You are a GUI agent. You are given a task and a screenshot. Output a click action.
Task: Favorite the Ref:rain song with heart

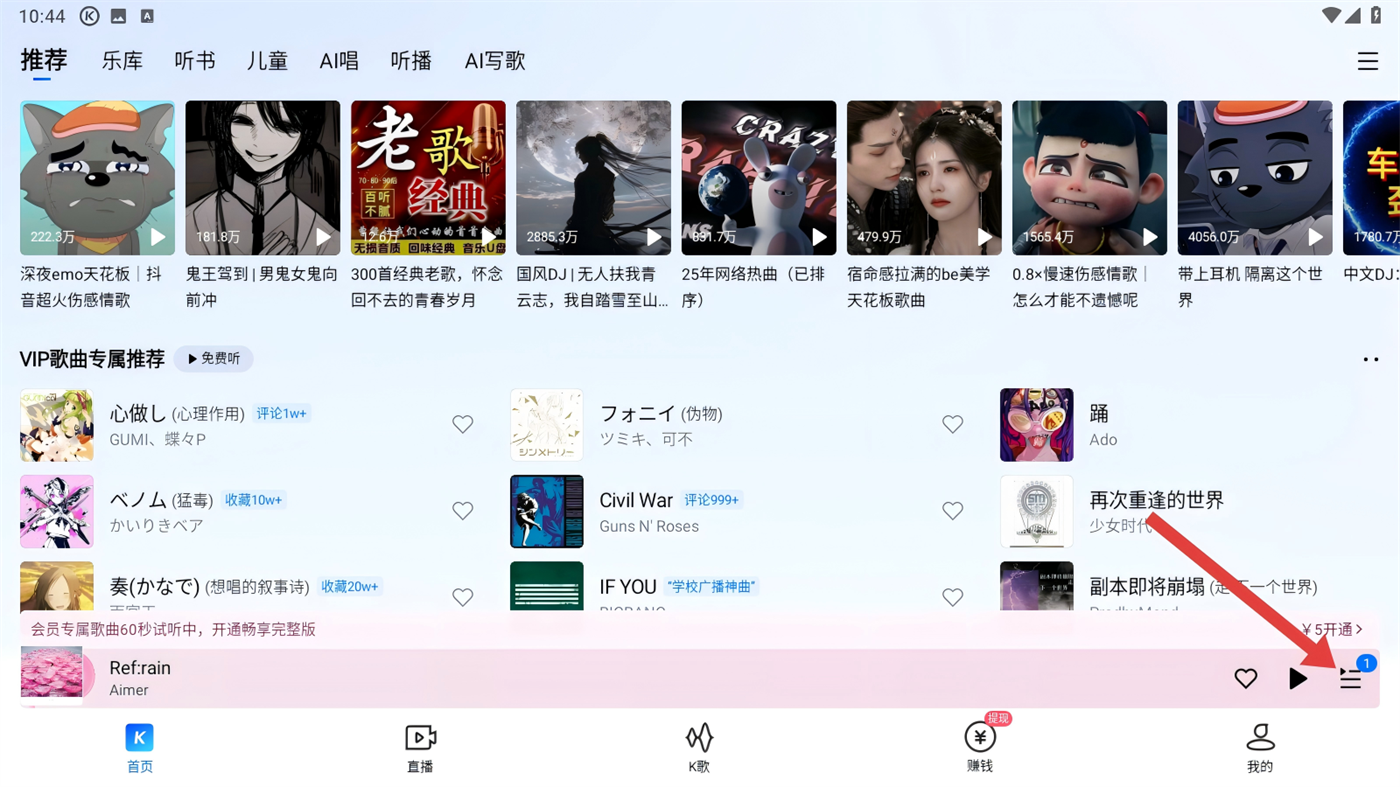[x=1245, y=679]
